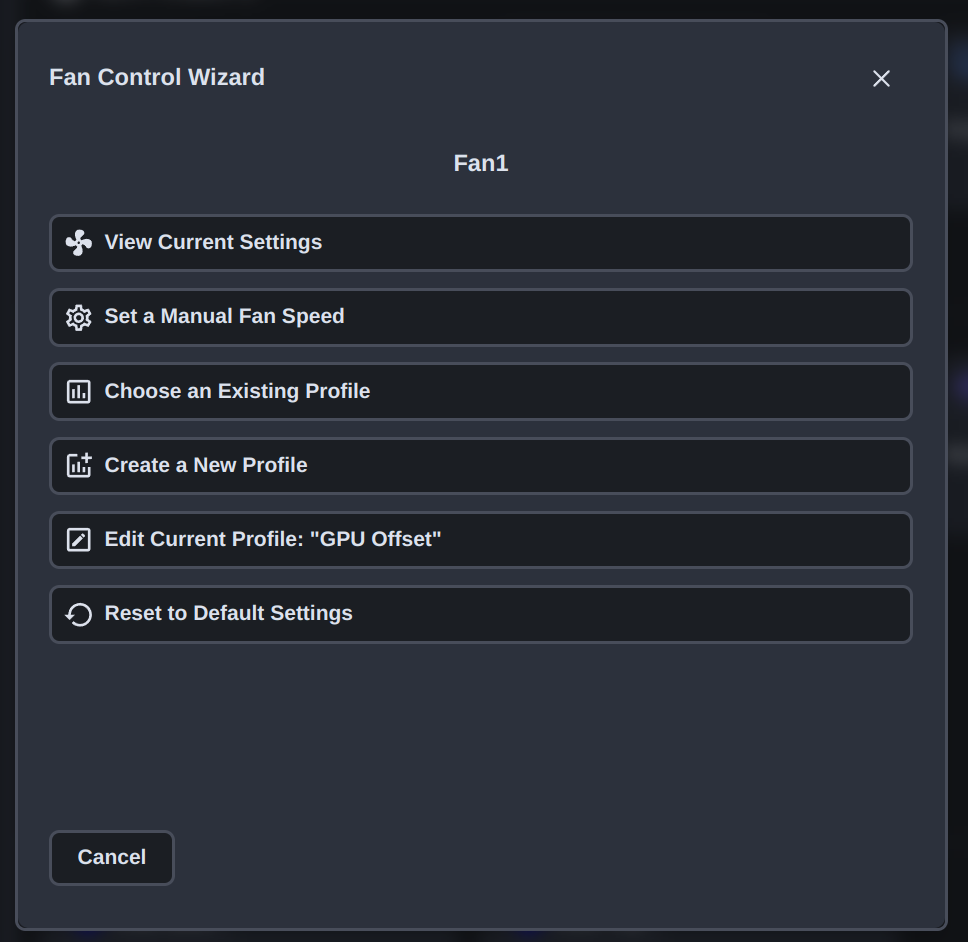Image resolution: width=968 pixels, height=942 pixels.
Task: Reset Fan1 to default settings
Action: point(480,613)
